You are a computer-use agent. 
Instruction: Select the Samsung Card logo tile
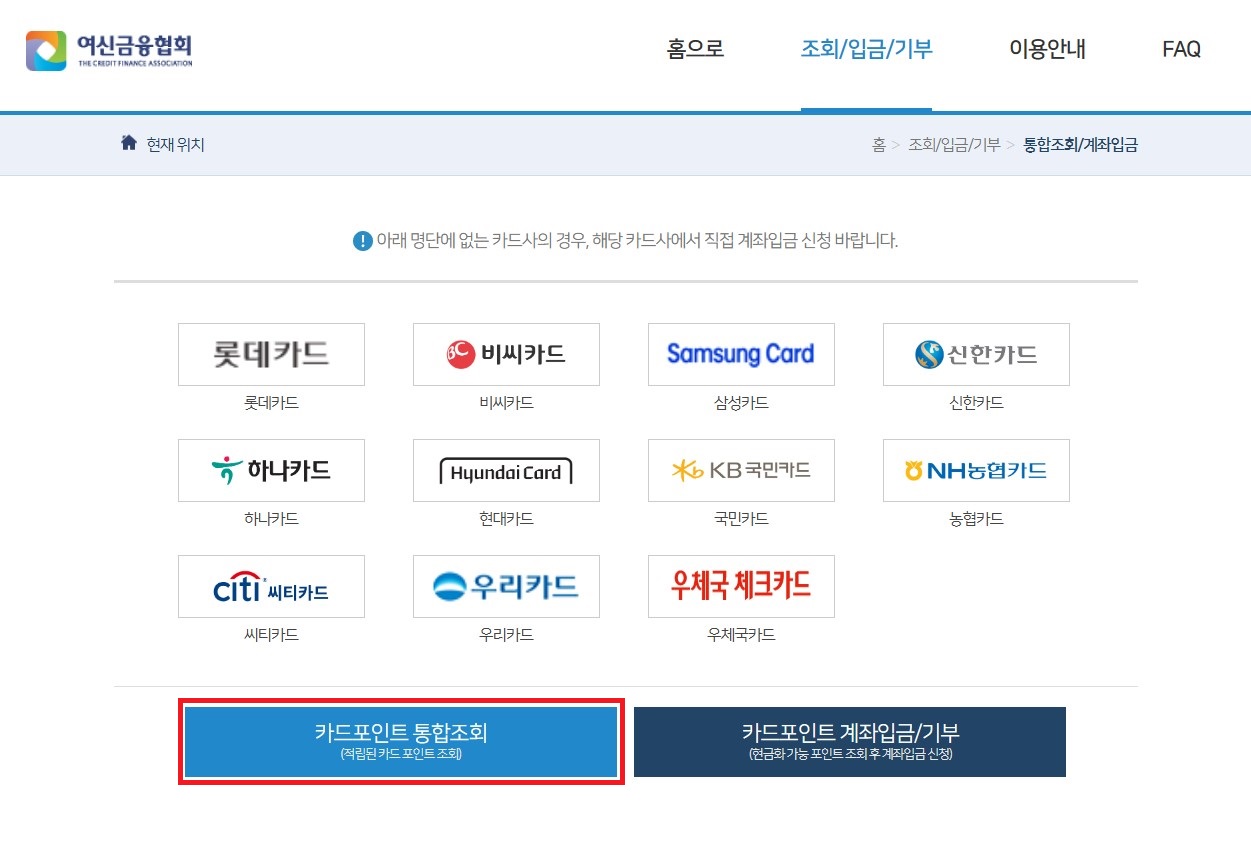point(741,354)
